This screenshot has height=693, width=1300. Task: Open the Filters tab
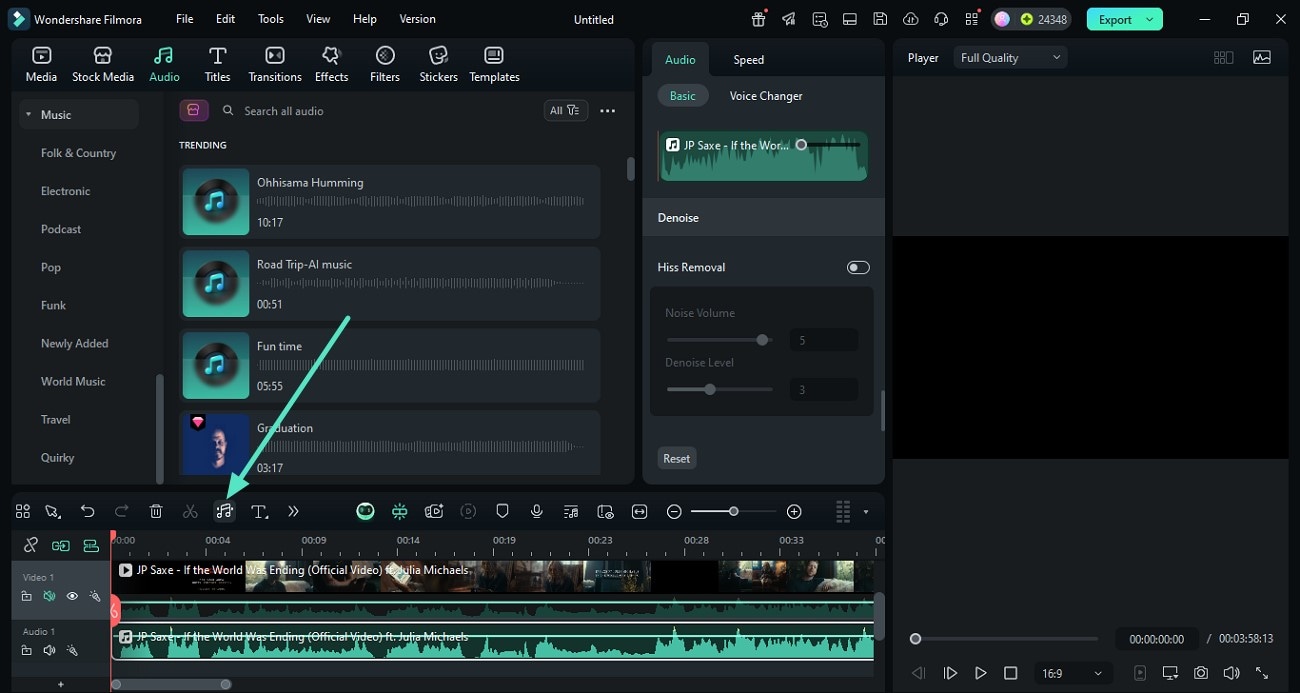tap(385, 64)
